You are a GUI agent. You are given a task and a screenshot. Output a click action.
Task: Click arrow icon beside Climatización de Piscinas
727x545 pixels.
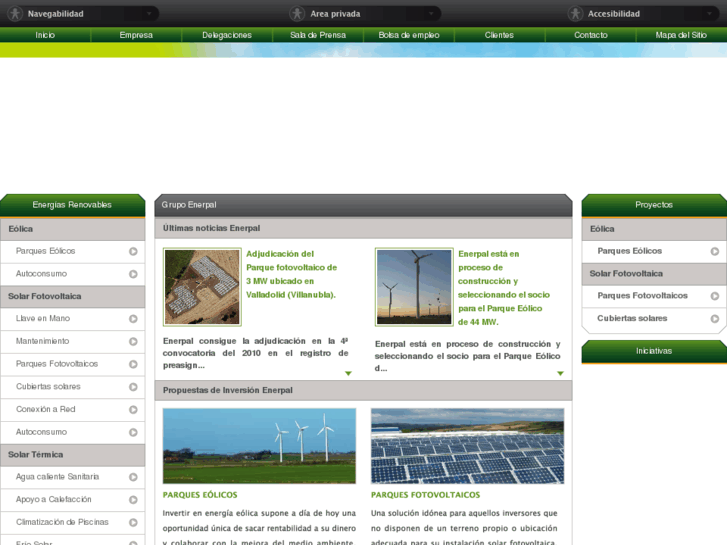133,523
